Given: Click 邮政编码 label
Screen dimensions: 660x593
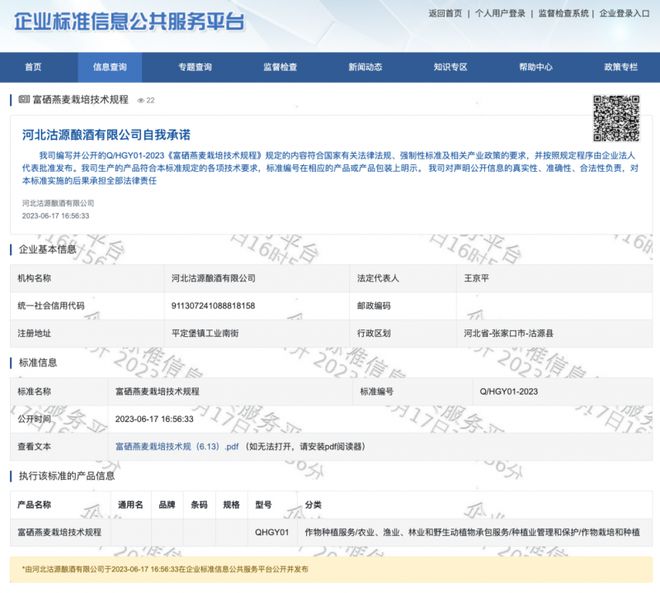Looking at the screenshot, I should (374, 306).
